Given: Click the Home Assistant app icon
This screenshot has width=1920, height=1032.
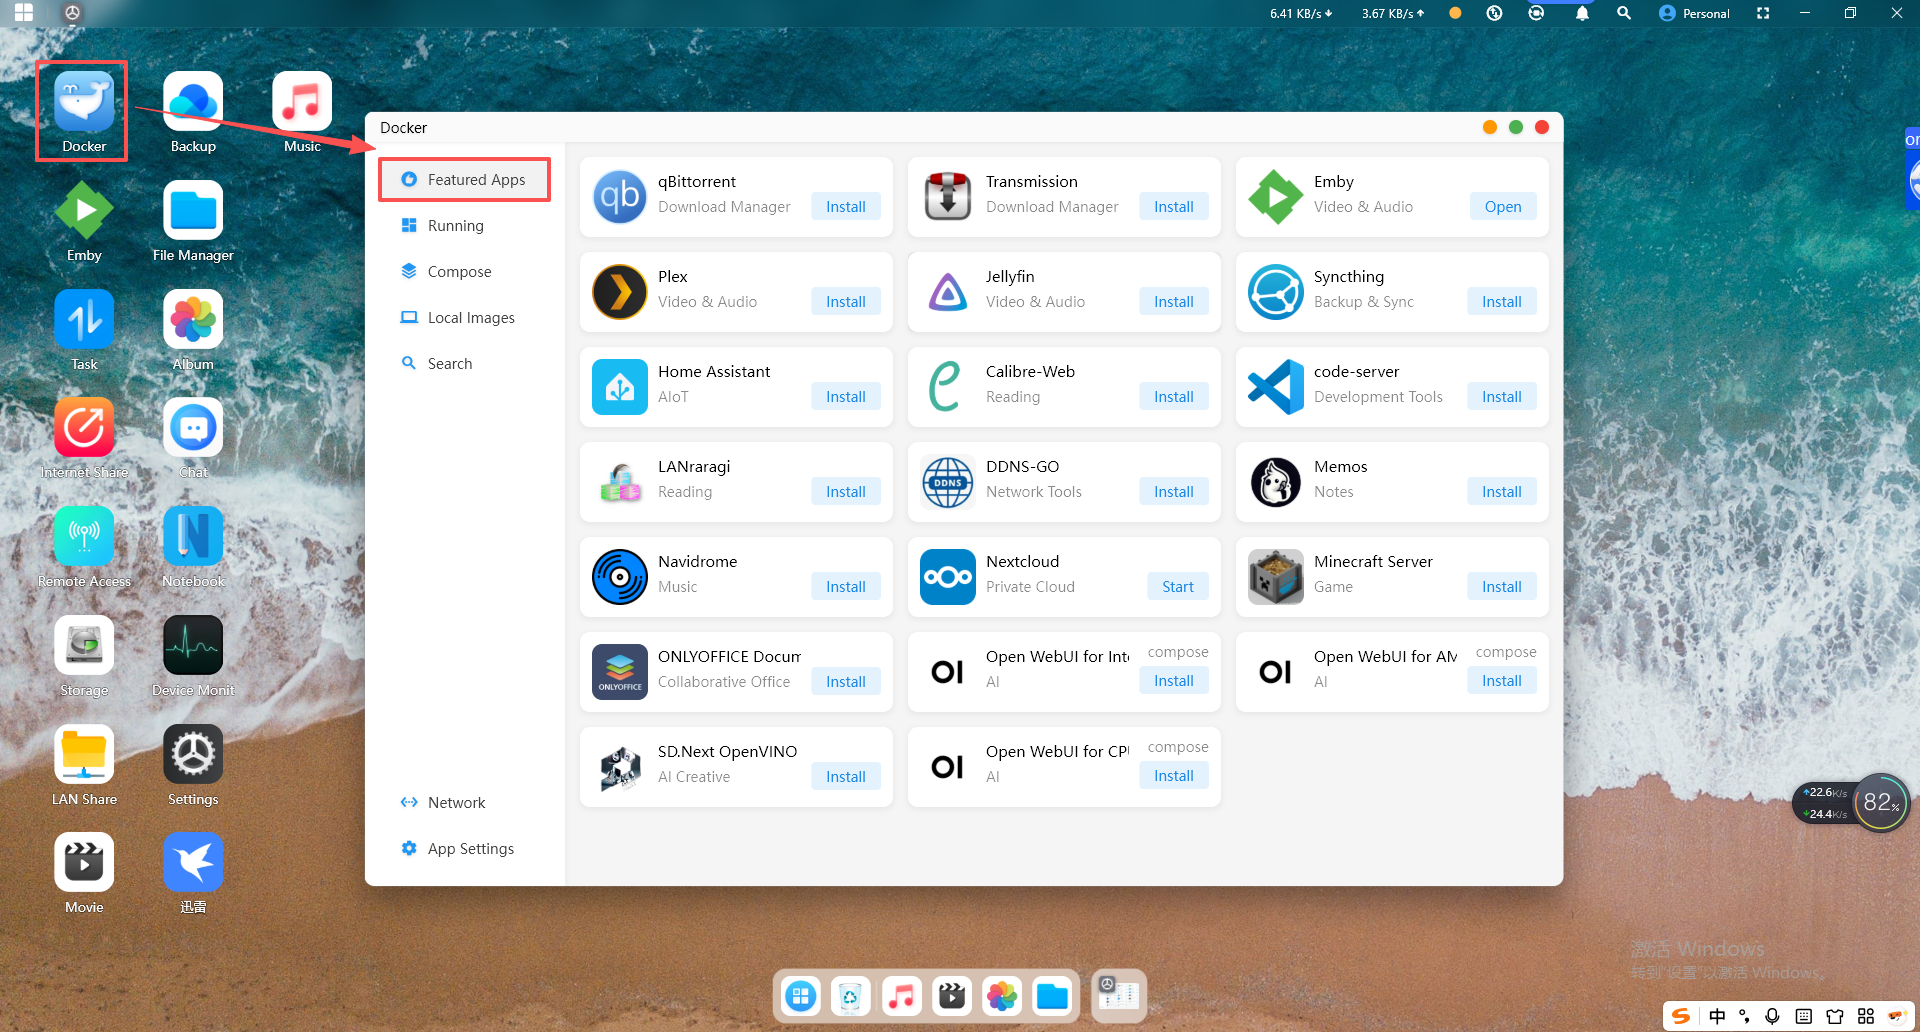Looking at the screenshot, I should coord(620,387).
